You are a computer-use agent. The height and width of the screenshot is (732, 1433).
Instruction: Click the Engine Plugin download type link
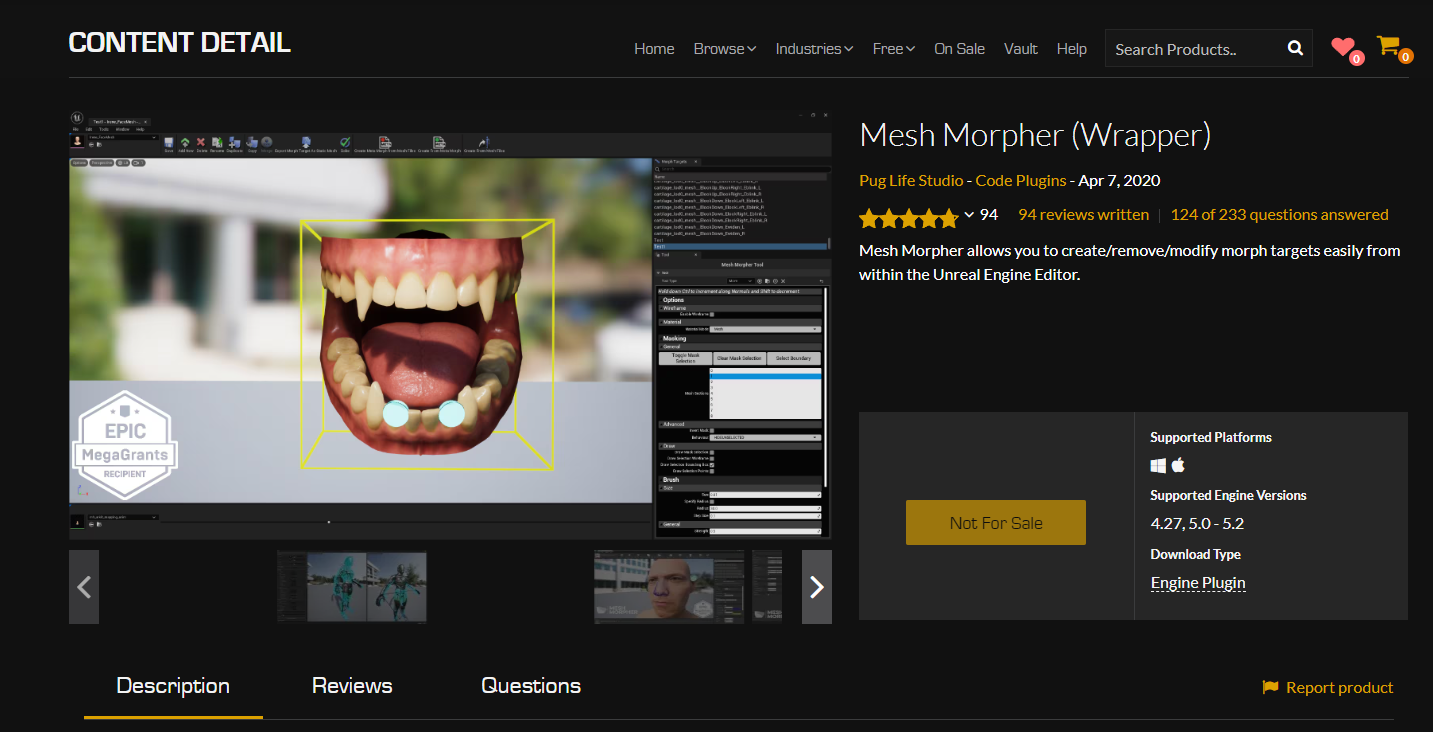point(1198,583)
